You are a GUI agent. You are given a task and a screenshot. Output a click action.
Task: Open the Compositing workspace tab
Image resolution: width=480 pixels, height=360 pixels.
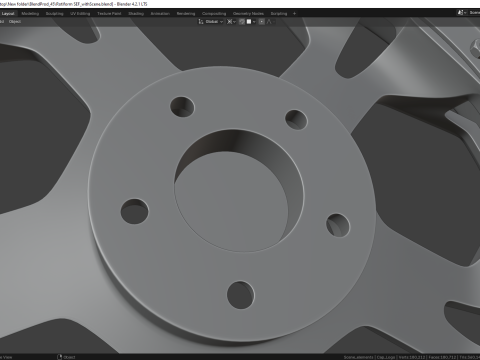pos(214,14)
